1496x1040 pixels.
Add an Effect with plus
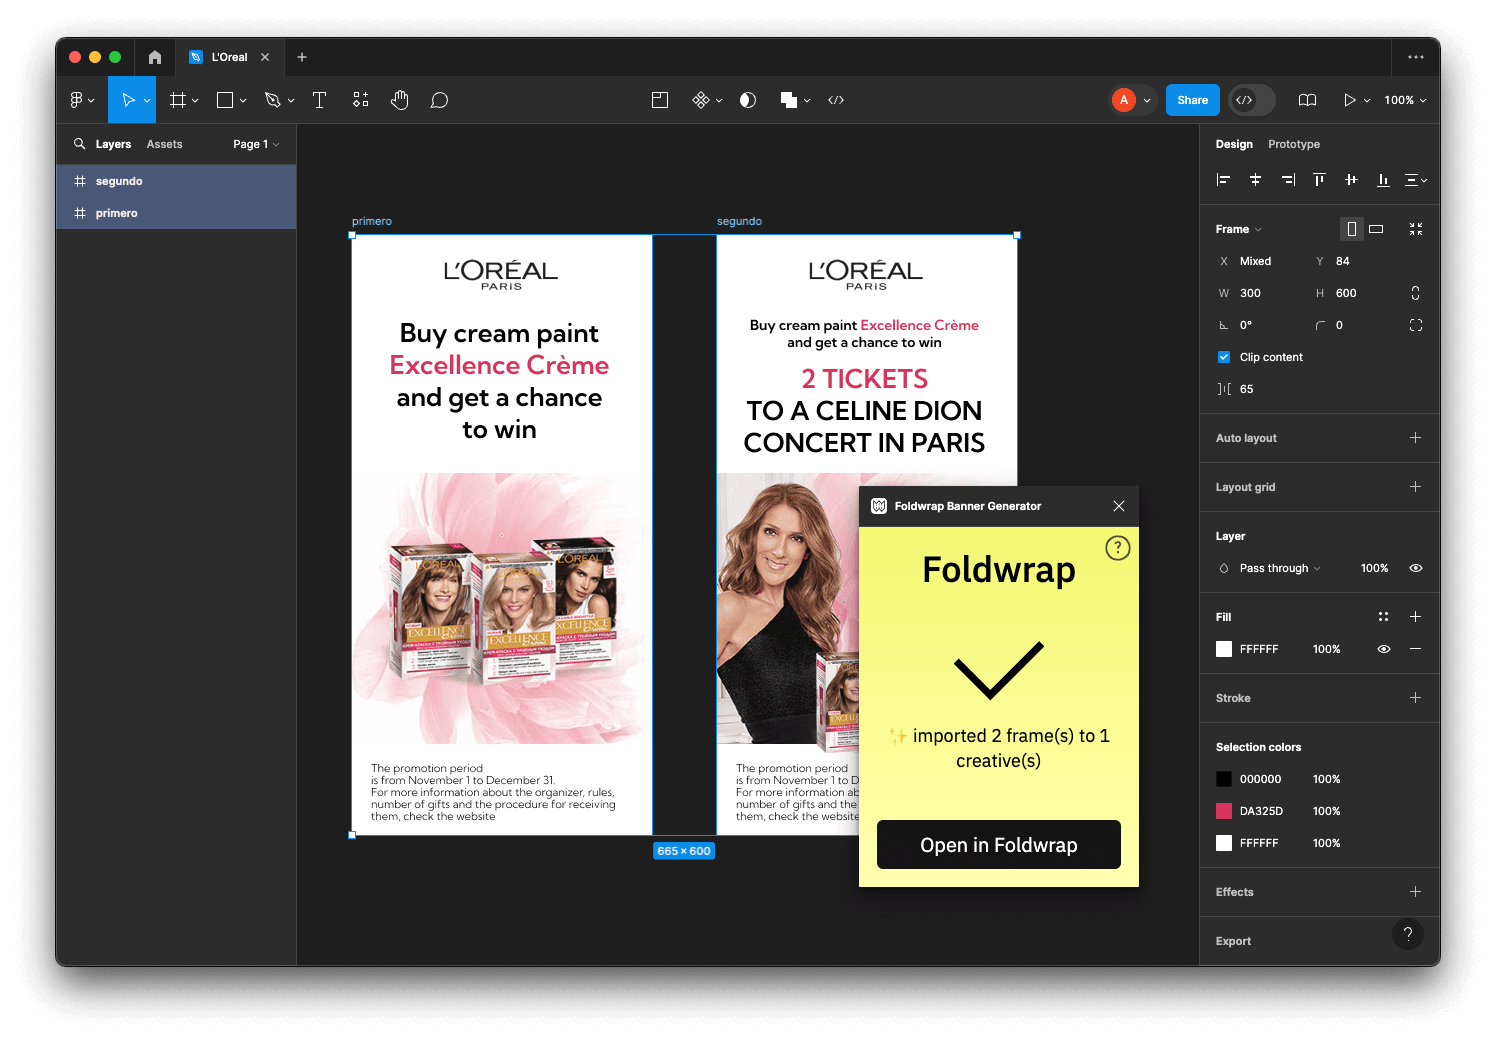1415,892
